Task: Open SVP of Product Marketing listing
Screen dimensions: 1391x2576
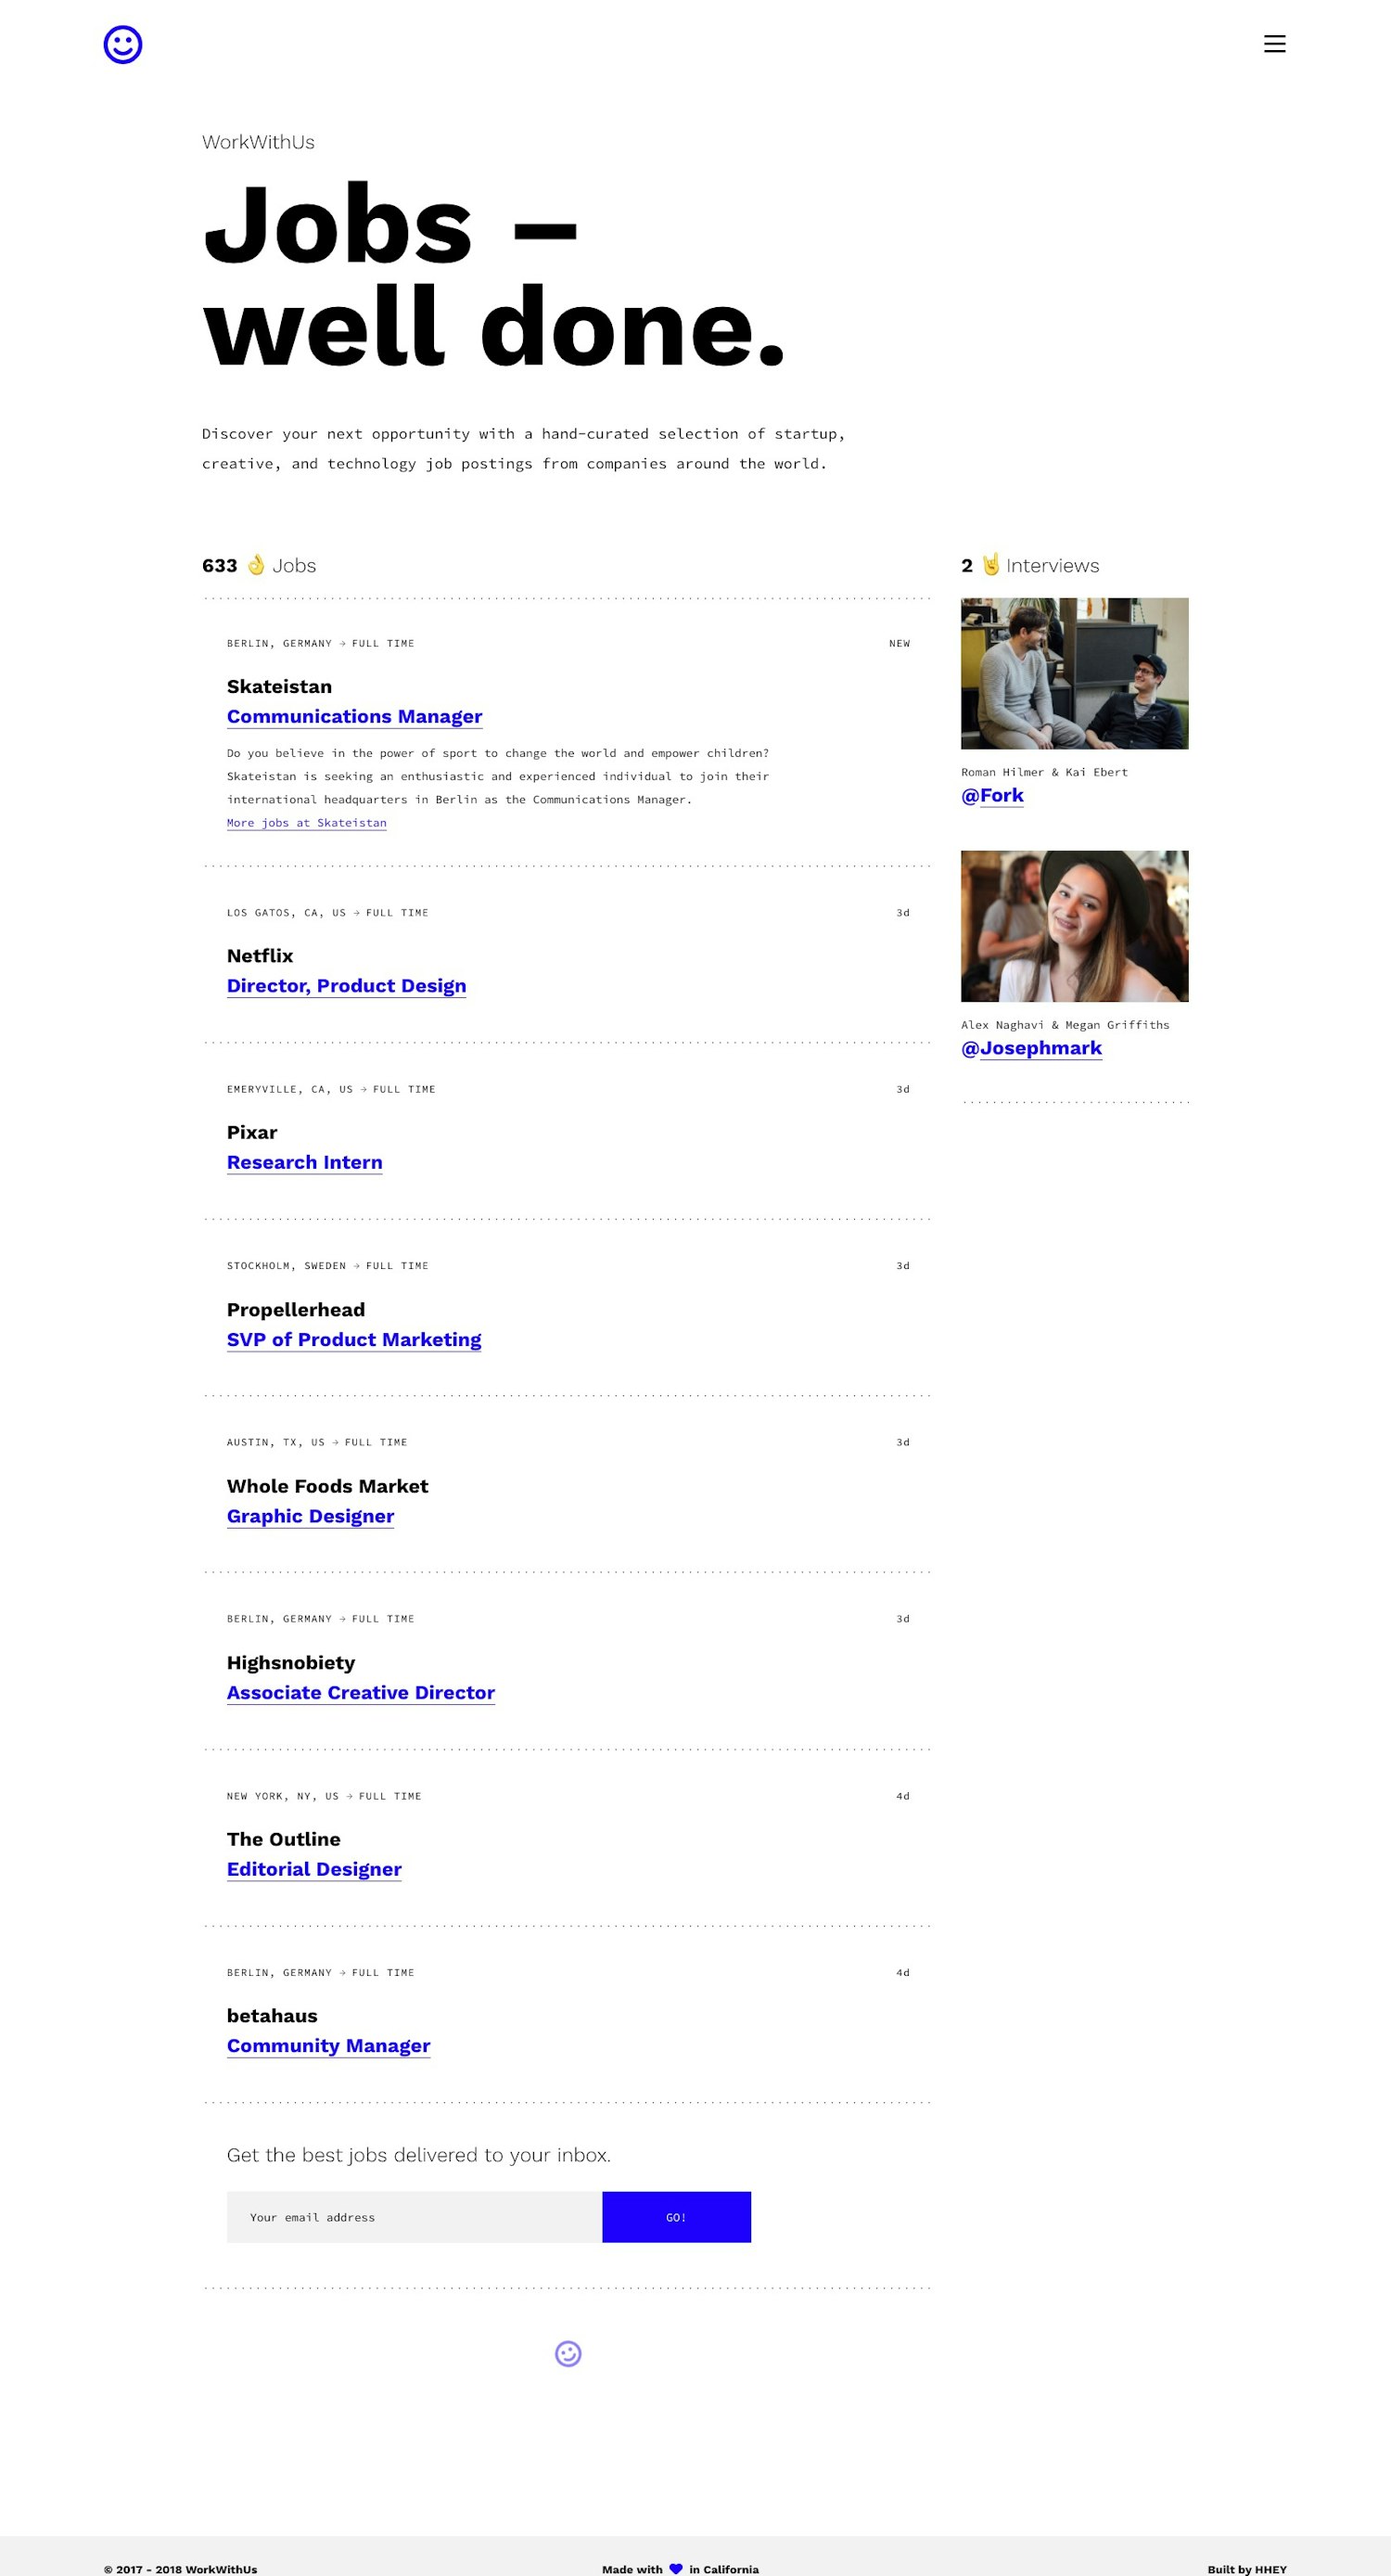Action: click(354, 1339)
